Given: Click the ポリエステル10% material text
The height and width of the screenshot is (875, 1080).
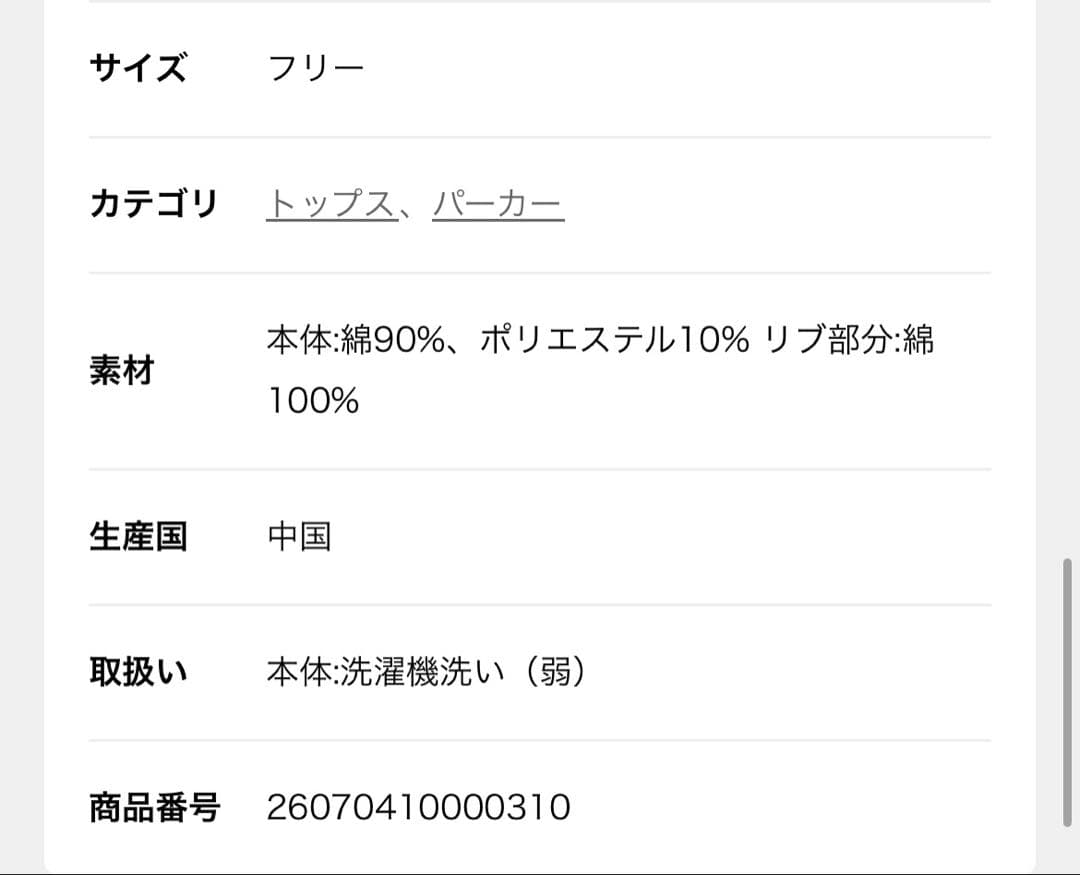Looking at the screenshot, I should coord(614,340).
